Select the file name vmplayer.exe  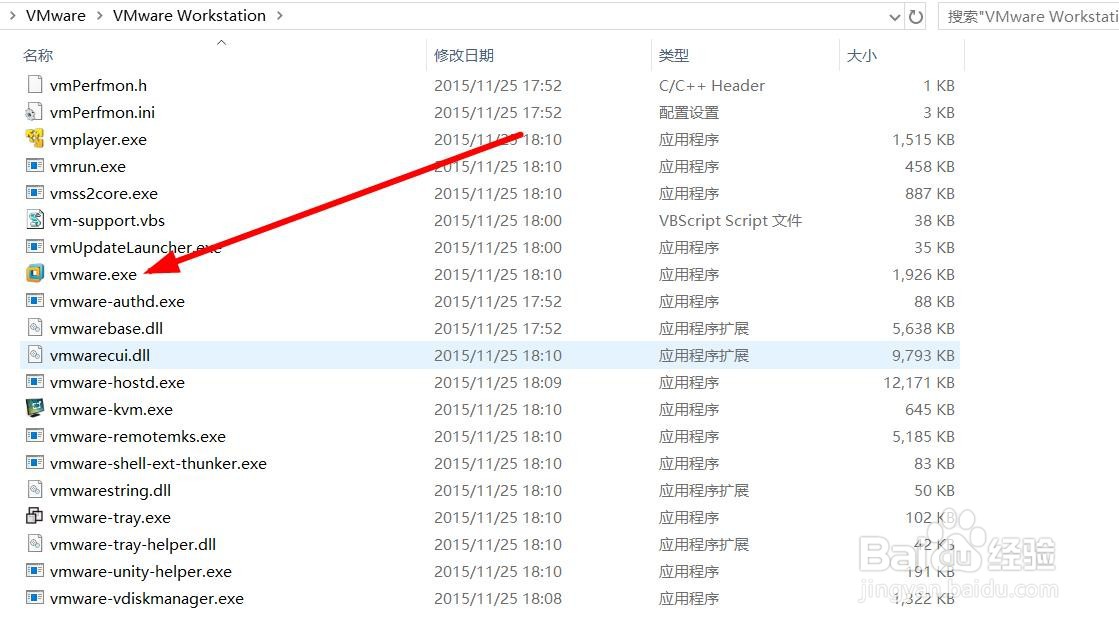click(x=98, y=140)
